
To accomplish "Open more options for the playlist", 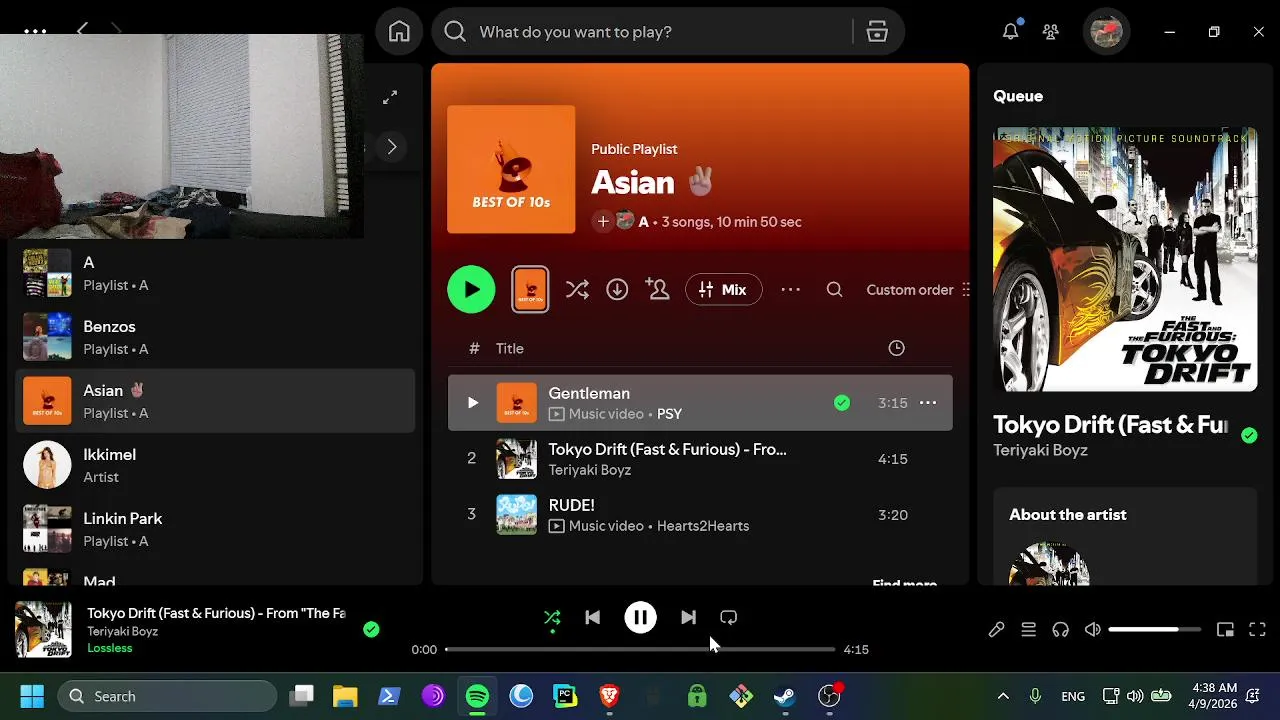I will click(x=790, y=290).
